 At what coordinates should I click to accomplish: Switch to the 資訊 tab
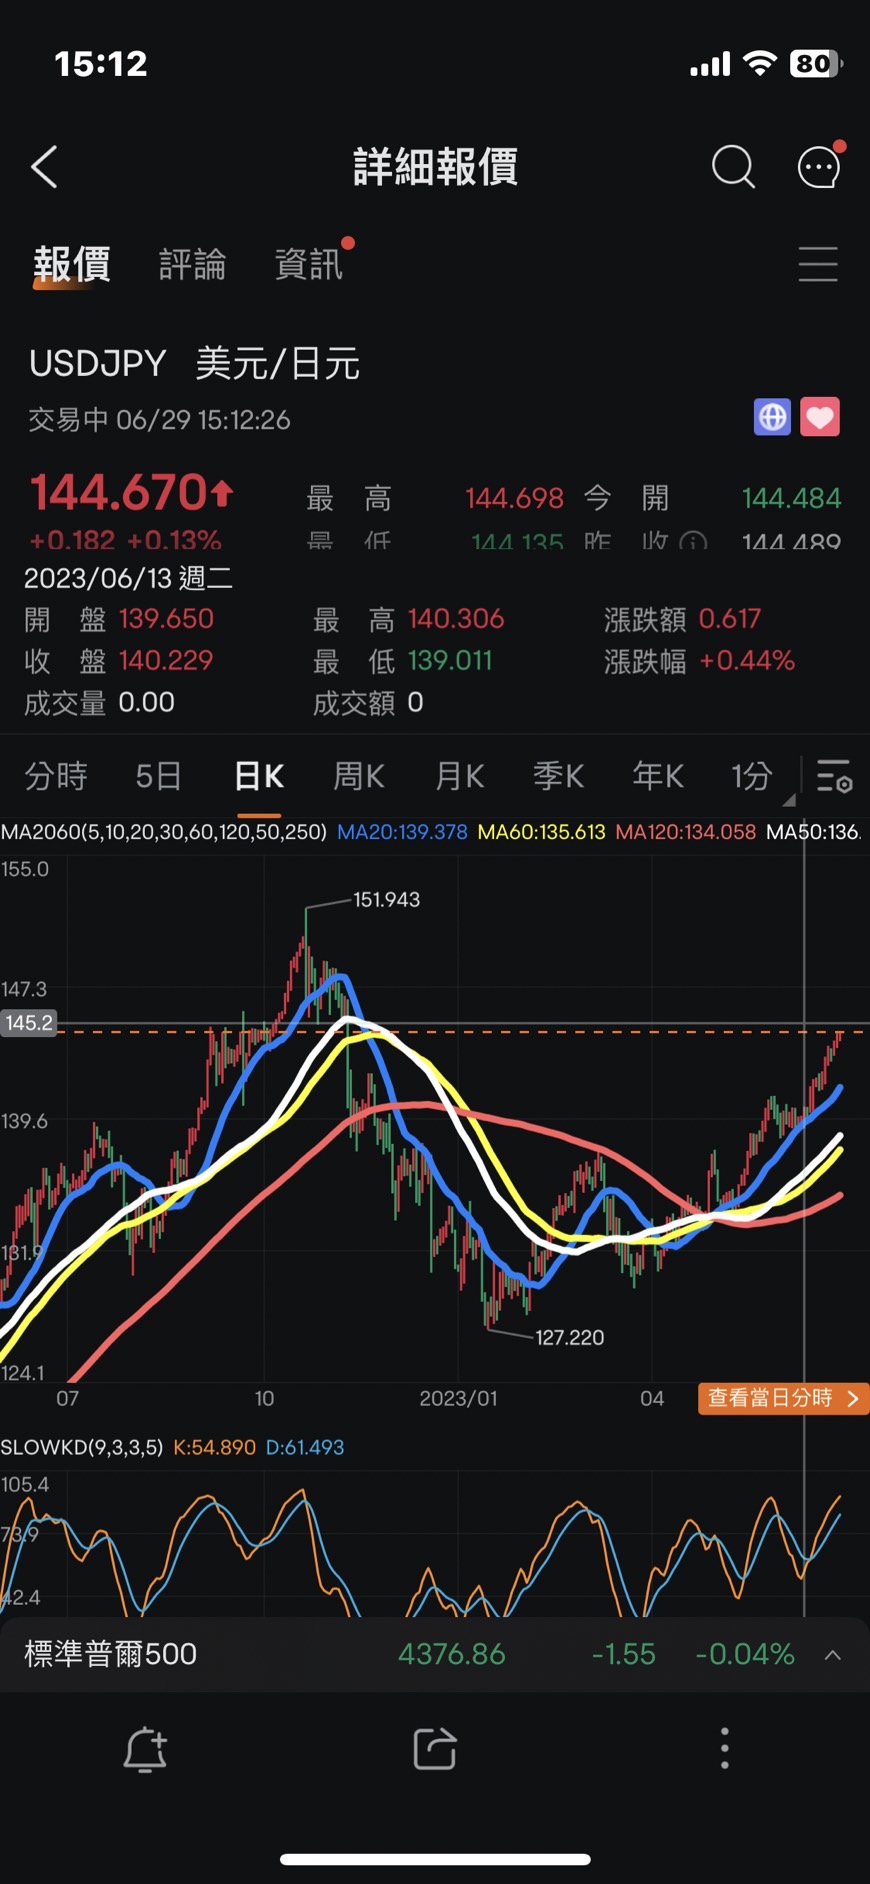coord(309,264)
